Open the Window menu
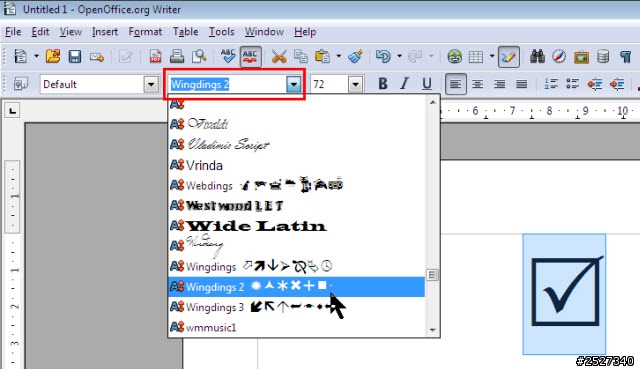 pos(264,32)
